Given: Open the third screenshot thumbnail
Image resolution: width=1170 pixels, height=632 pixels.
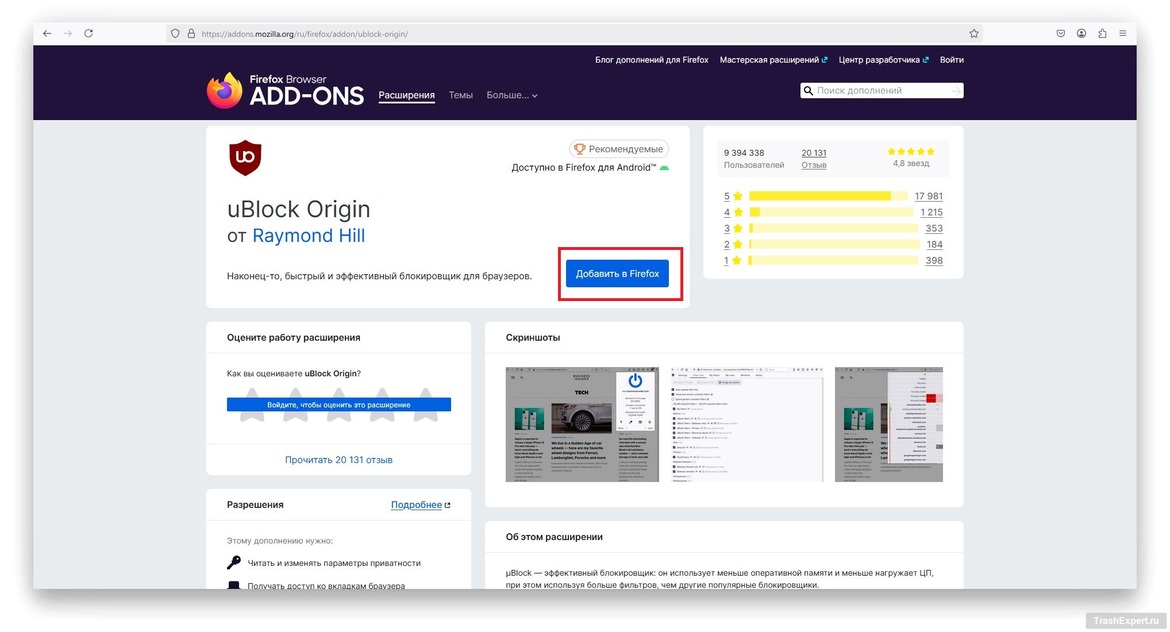Looking at the screenshot, I should 889,424.
